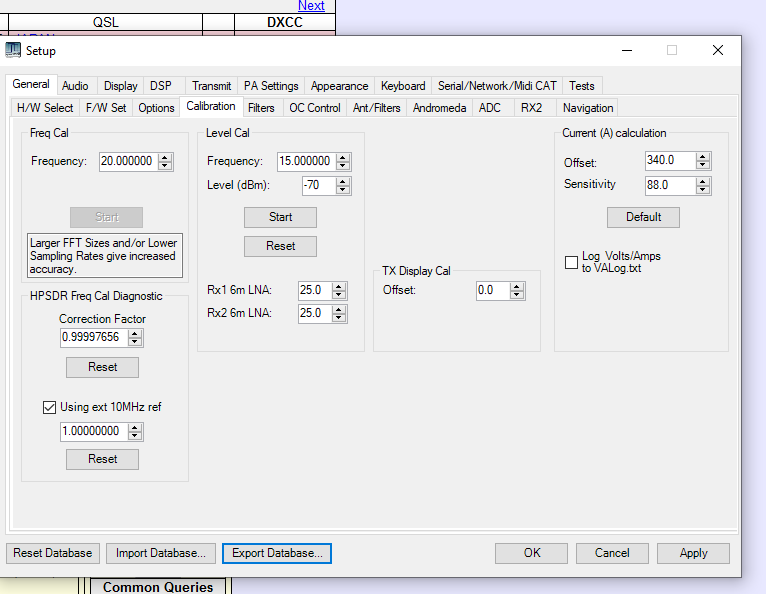This screenshot has width=766, height=594.
Task: Click the Setup window title bar icon
Action: (x=13, y=50)
